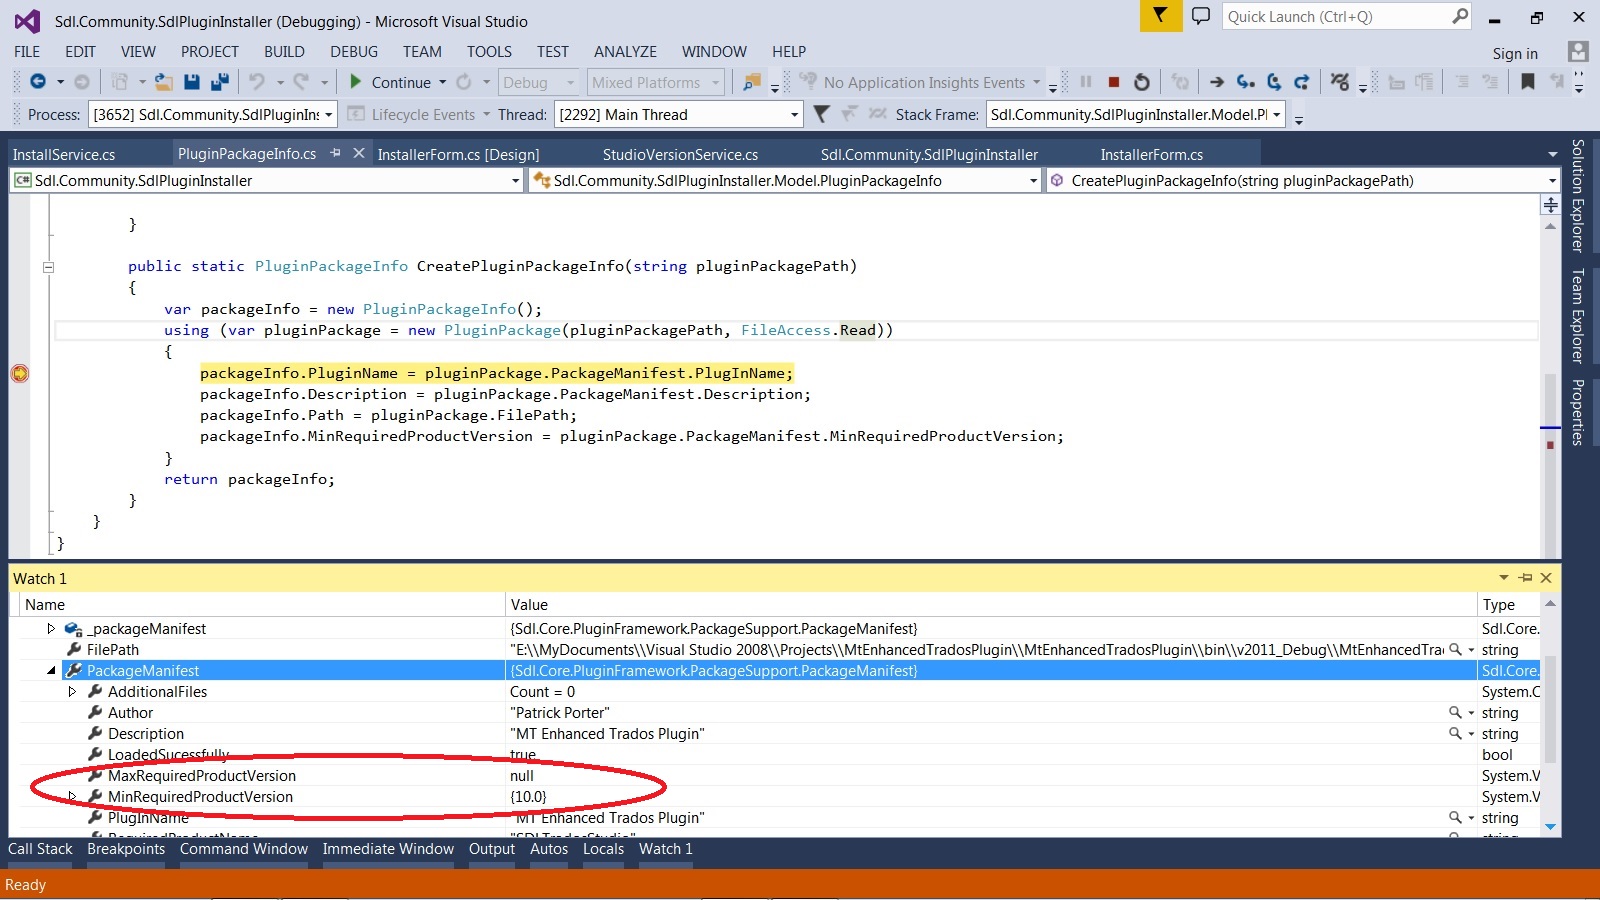Click the Step Into icon

[x=1245, y=82]
